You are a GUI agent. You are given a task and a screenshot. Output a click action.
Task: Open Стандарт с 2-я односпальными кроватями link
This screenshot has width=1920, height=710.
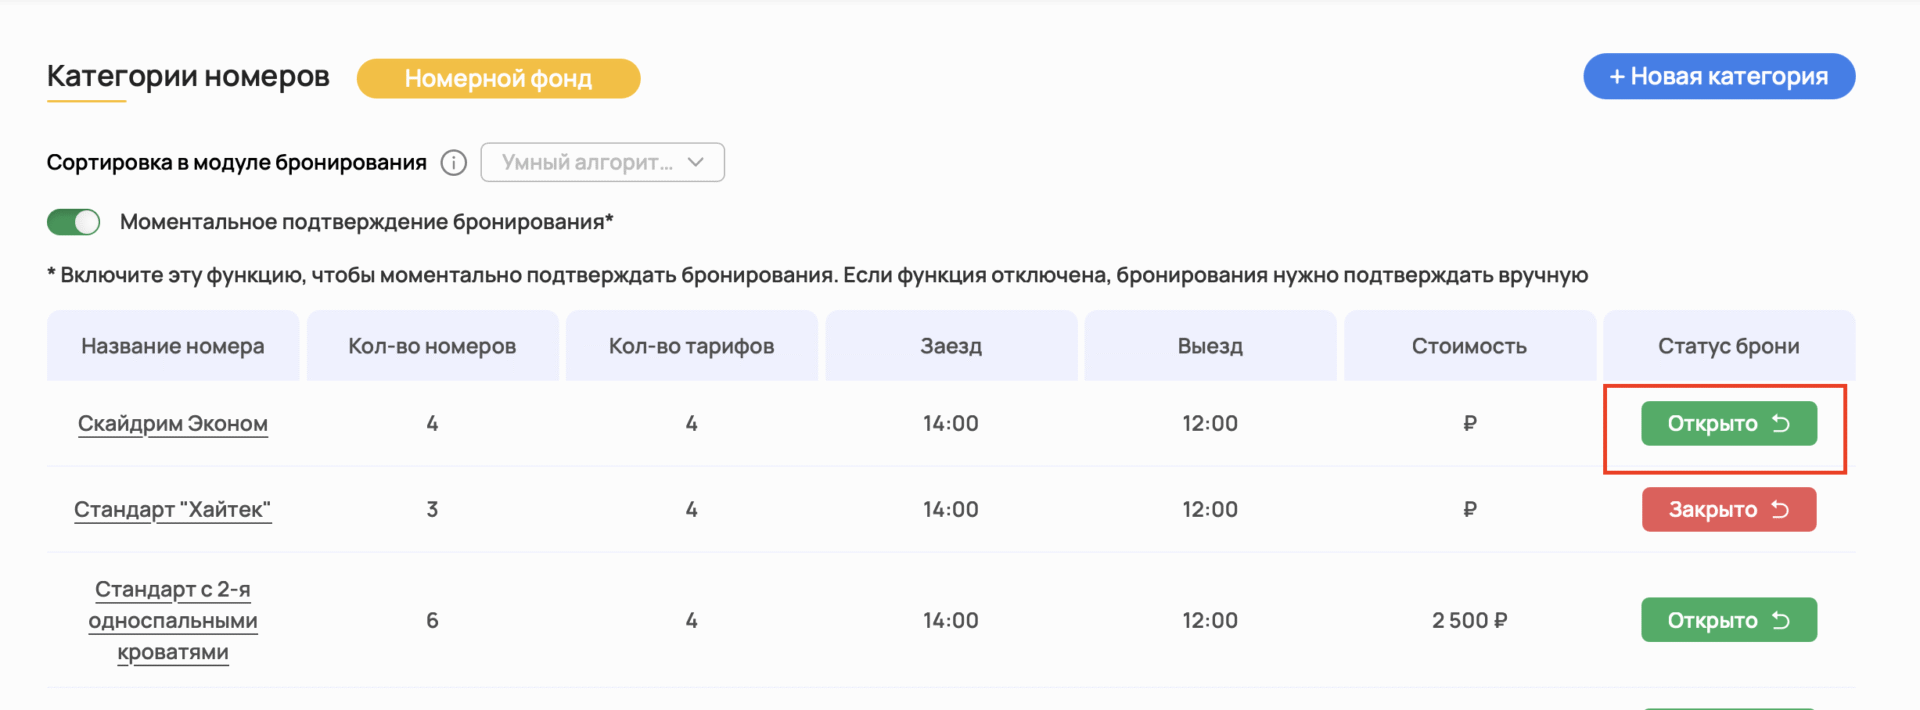click(x=173, y=620)
